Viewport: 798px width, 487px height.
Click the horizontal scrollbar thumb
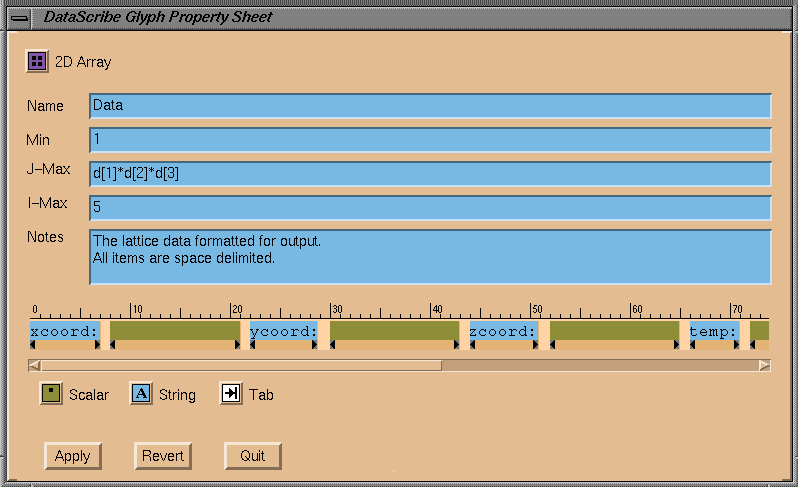pyautogui.click(x=241, y=365)
